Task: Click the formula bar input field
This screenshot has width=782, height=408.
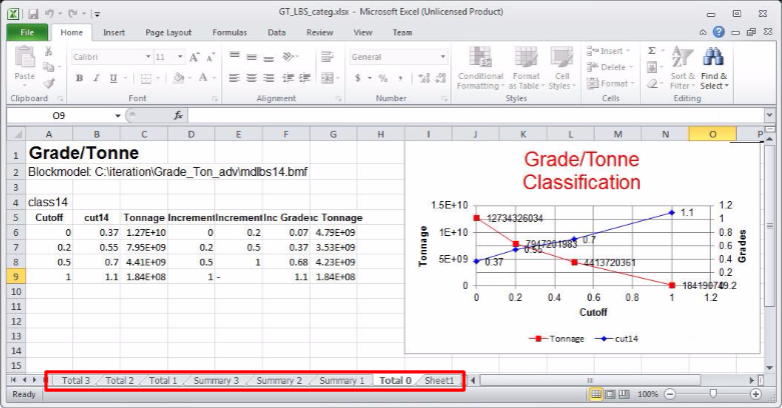Action: pos(470,116)
